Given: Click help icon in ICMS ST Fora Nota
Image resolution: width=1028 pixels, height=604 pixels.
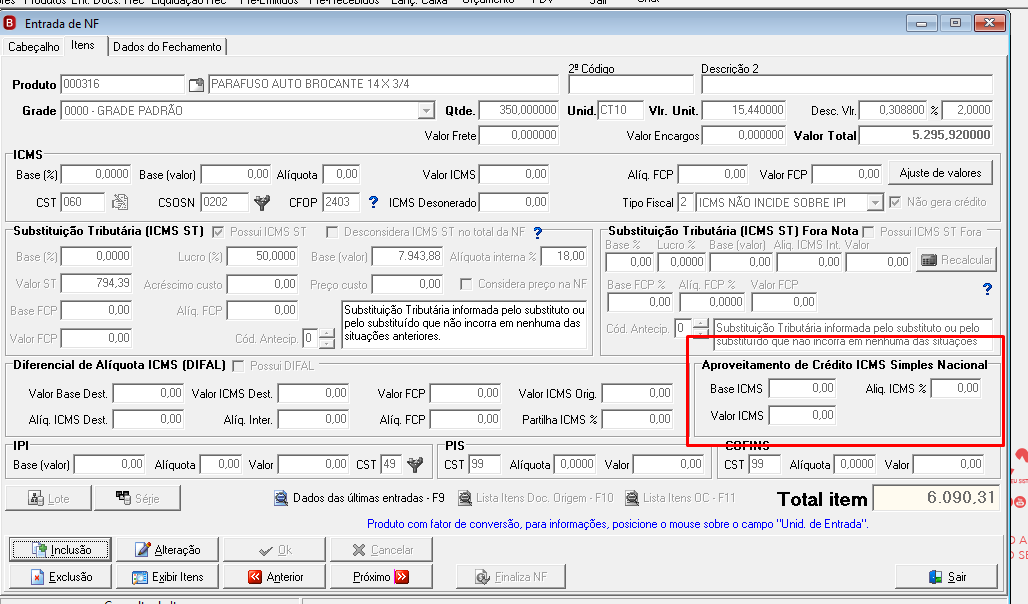Looking at the screenshot, I should coord(987,289).
